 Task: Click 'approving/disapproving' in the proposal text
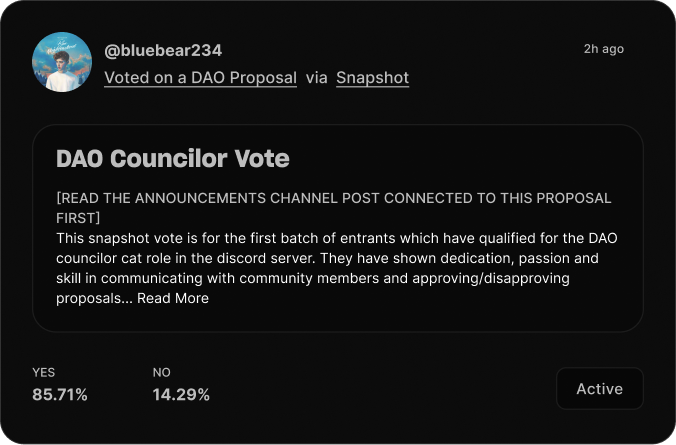(491, 278)
